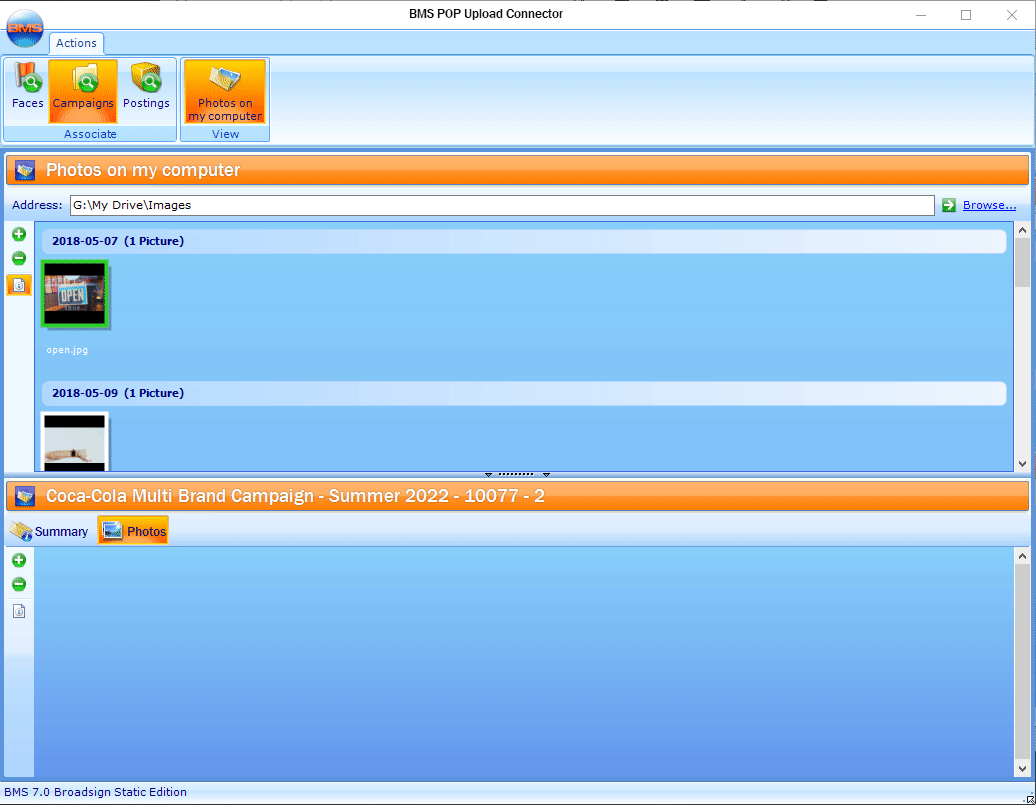Click the down arrow of campaign photos scrollbar
The height and width of the screenshot is (805, 1036).
pos(1022,769)
